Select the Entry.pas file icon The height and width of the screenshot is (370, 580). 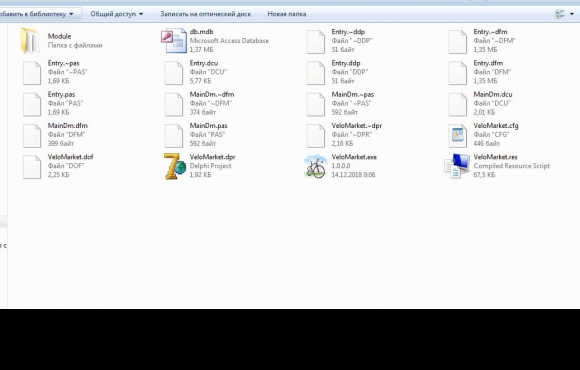tap(32, 104)
